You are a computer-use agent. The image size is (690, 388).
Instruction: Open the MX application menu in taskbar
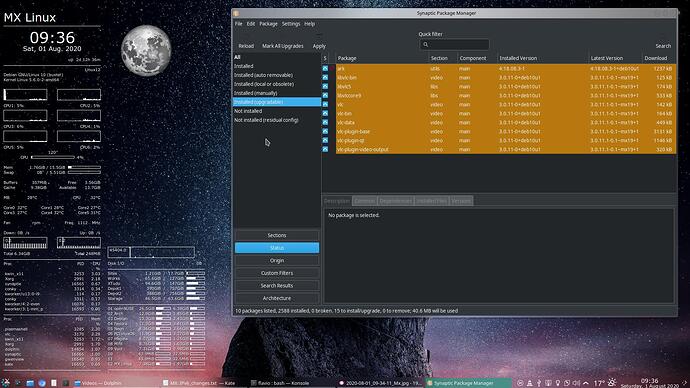[6, 383]
